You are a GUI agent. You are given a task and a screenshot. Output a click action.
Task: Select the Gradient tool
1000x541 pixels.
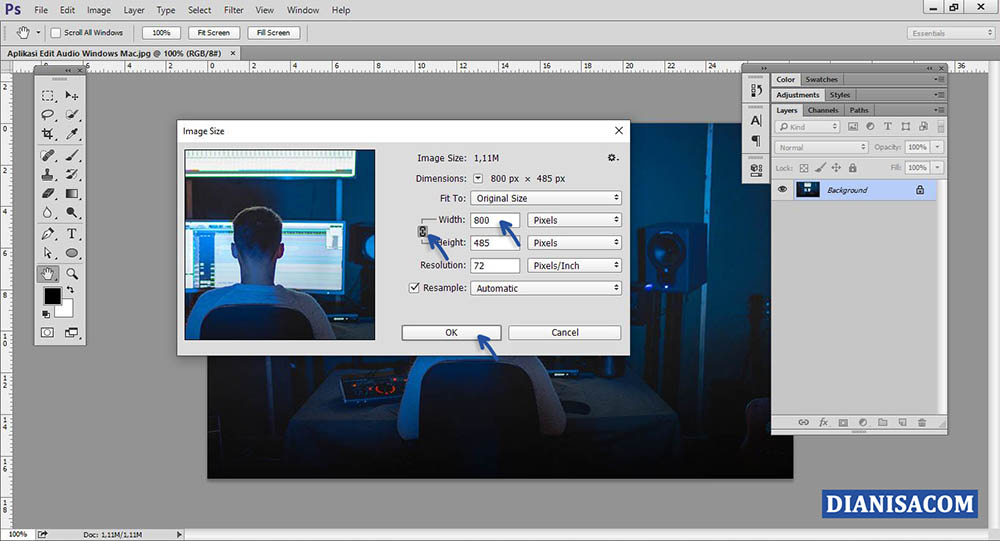tap(71, 193)
